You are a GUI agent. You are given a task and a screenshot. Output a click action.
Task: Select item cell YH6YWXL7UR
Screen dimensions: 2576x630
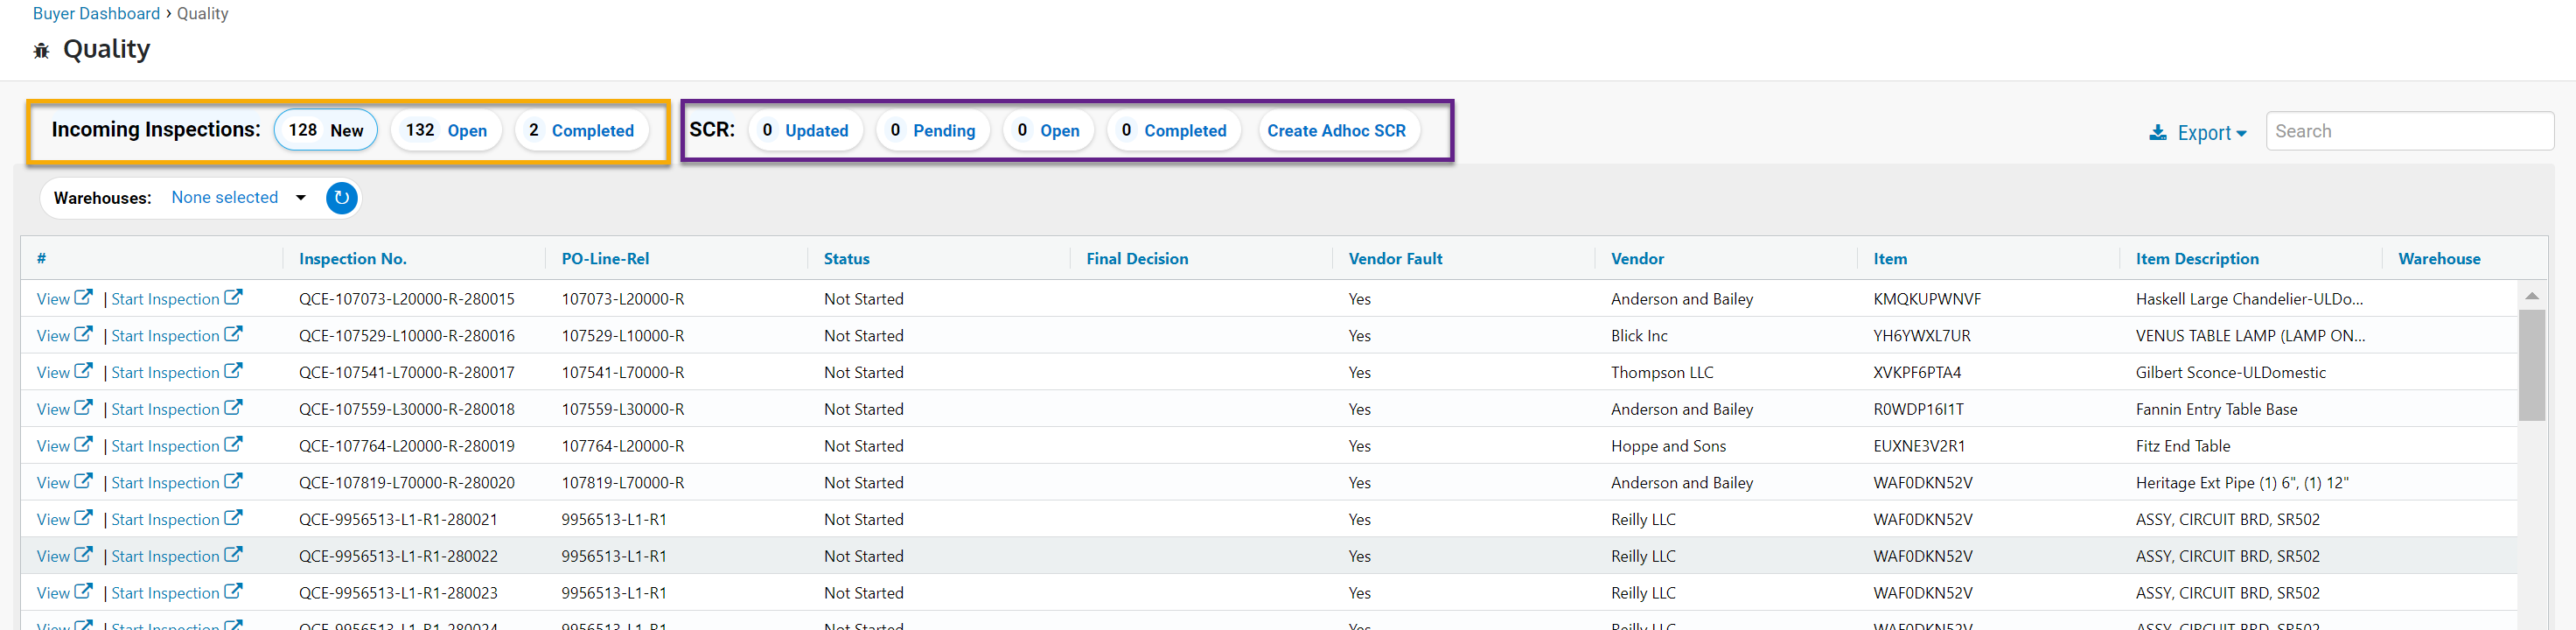(x=1922, y=336)
